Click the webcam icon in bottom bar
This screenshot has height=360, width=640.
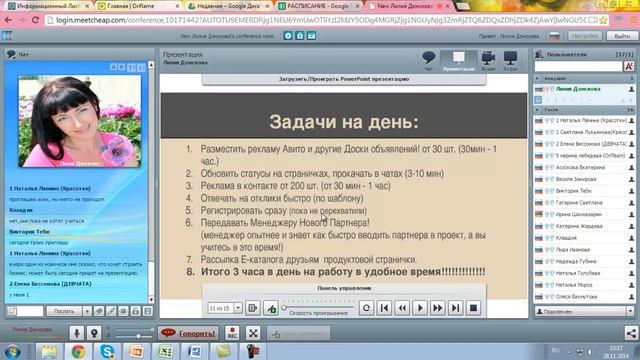pos(94,333)
